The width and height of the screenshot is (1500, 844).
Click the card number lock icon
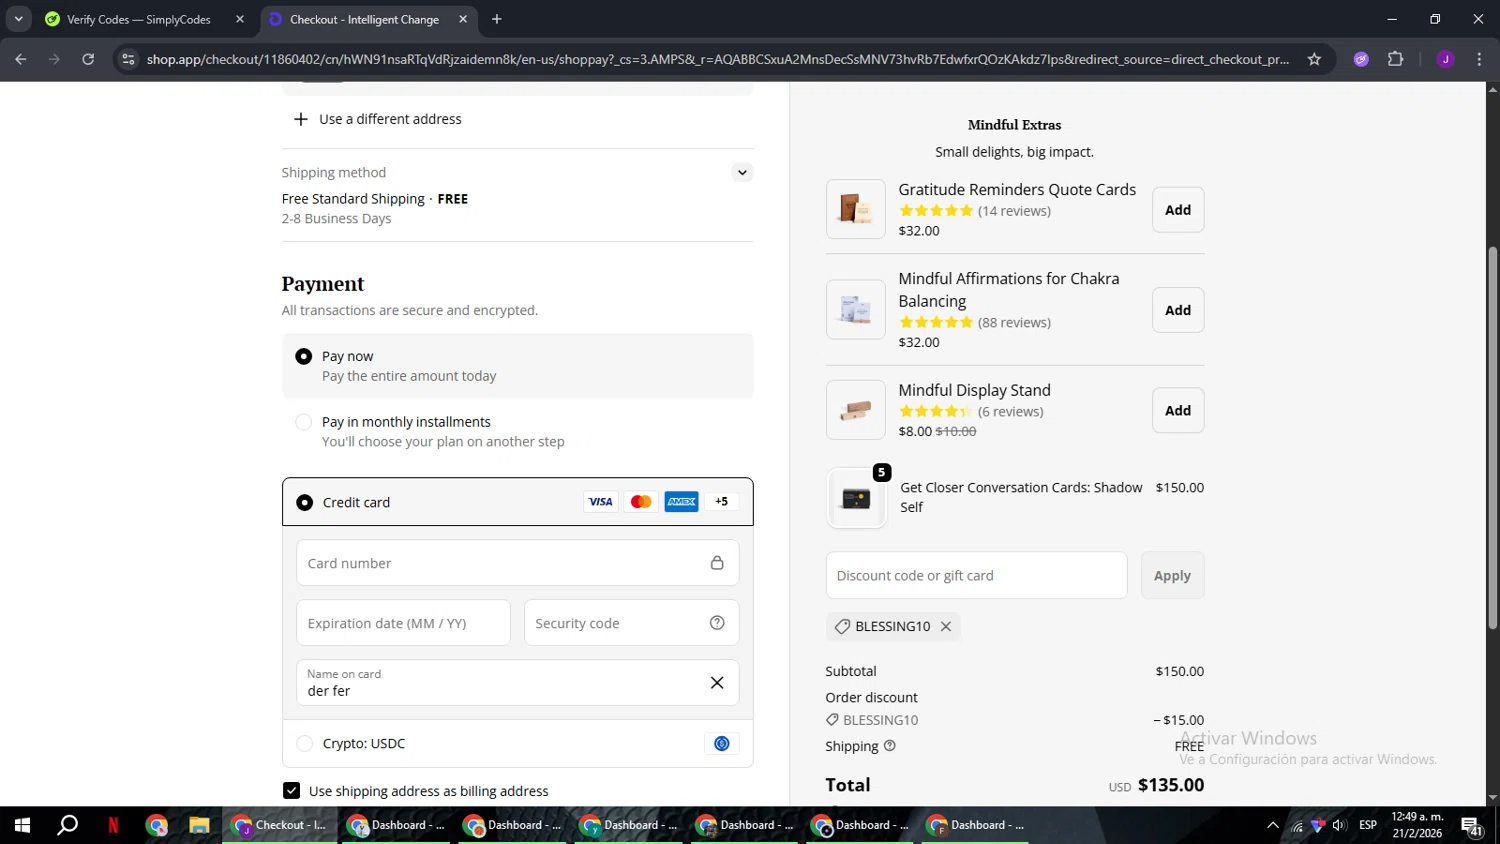pyautogui.click(x=717, y=563)
